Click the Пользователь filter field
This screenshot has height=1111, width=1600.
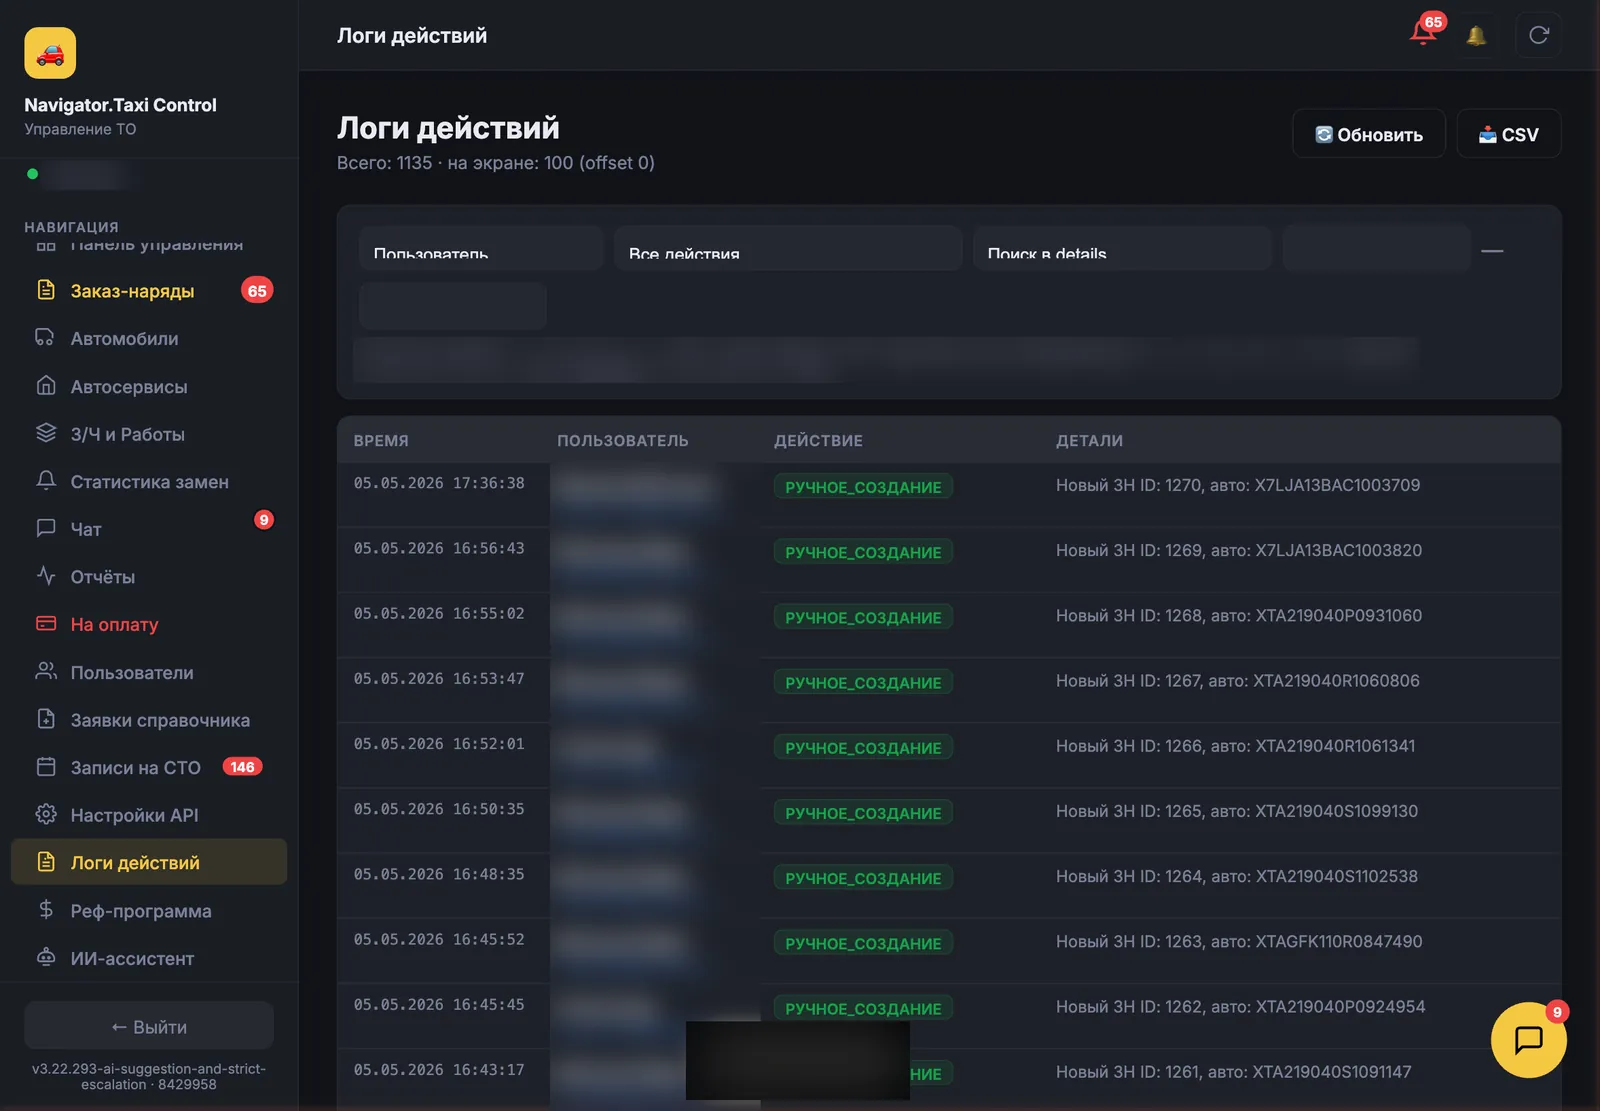[x=481, y=248]
